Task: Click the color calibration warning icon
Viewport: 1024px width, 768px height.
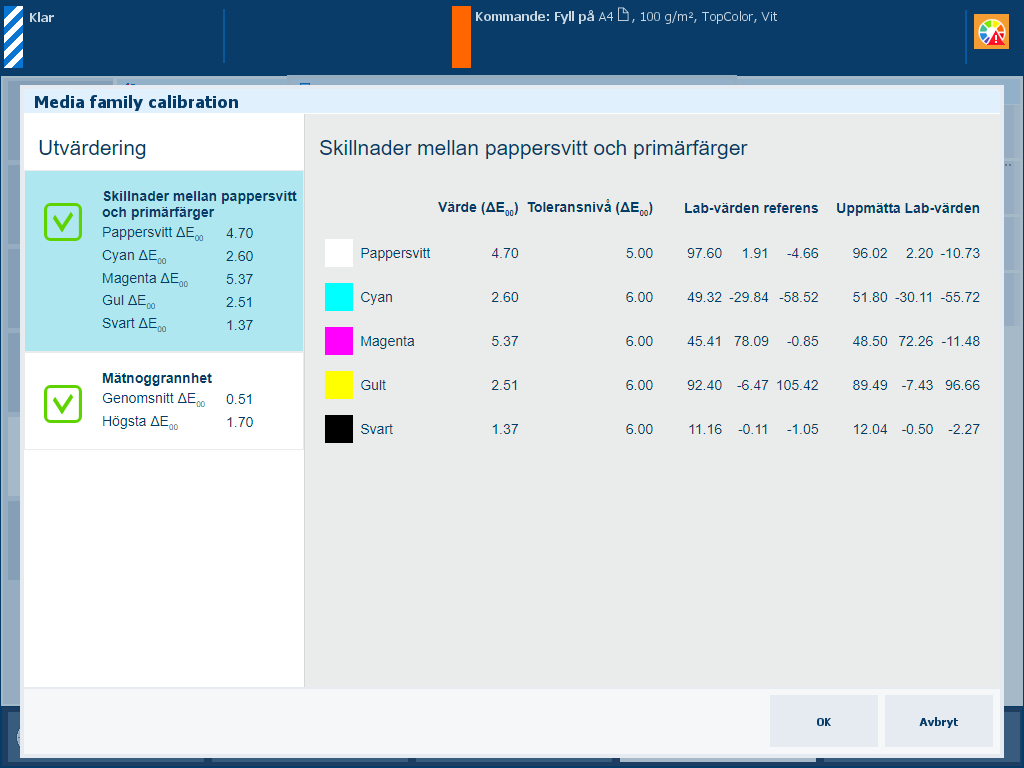Action: pyautogui.click(x=991, y=32)
